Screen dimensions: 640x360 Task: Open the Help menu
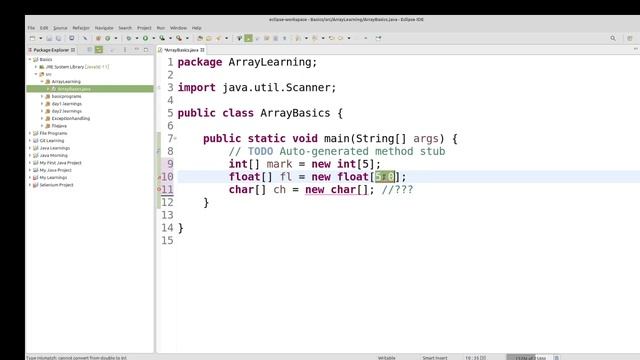pos(197,28)
